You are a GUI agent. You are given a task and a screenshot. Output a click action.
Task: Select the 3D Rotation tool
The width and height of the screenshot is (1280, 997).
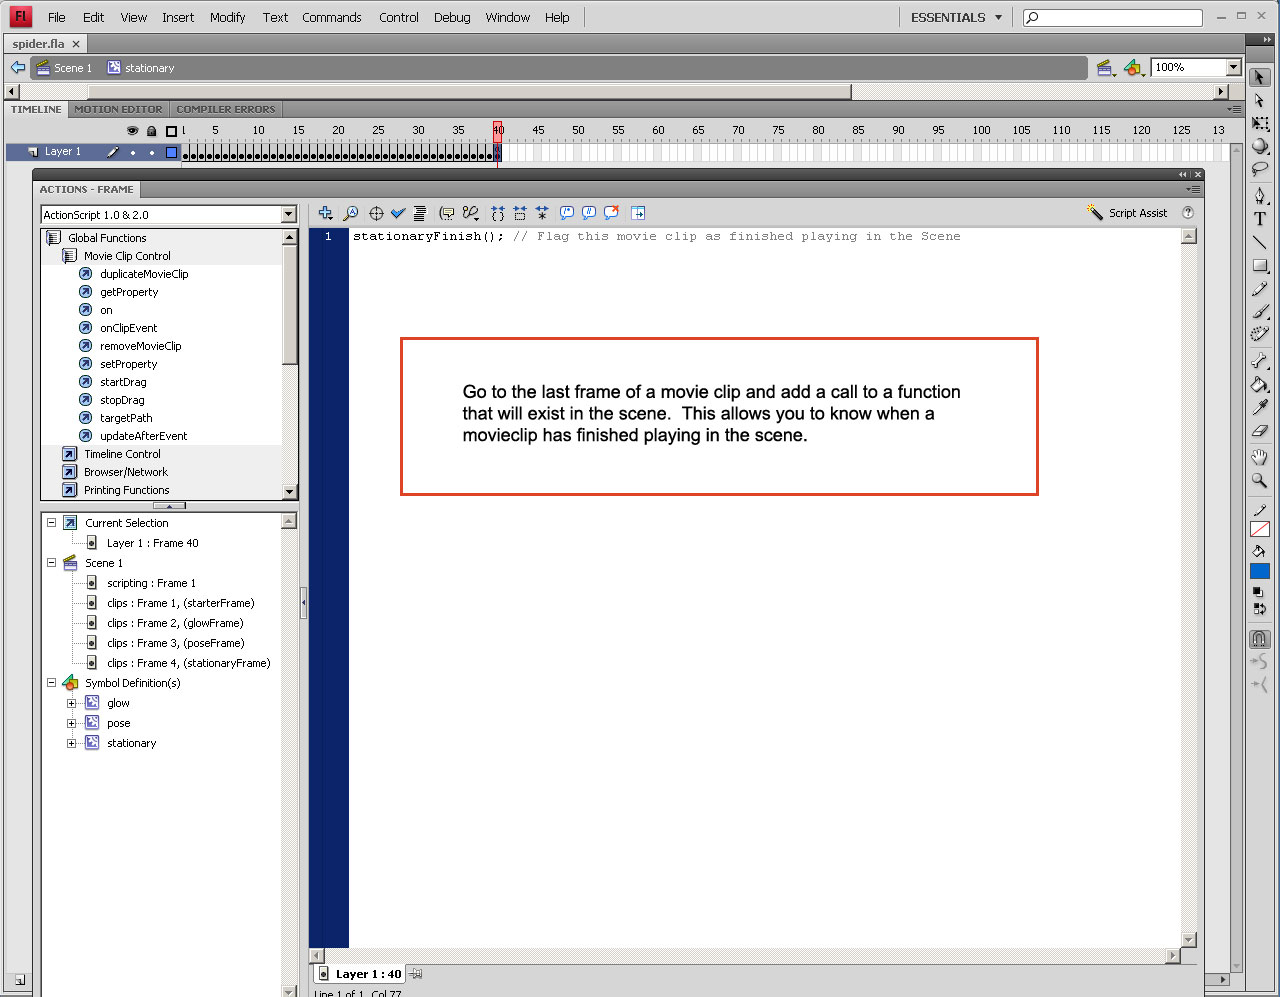pyautogui.click(x=1259, y=146)
